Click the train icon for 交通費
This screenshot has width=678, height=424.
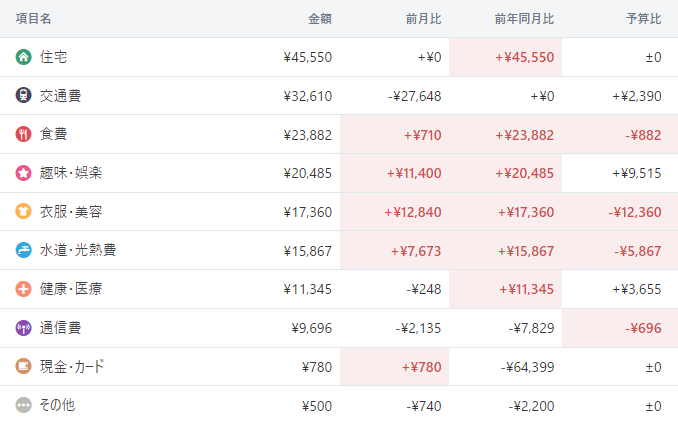point(23,95)
